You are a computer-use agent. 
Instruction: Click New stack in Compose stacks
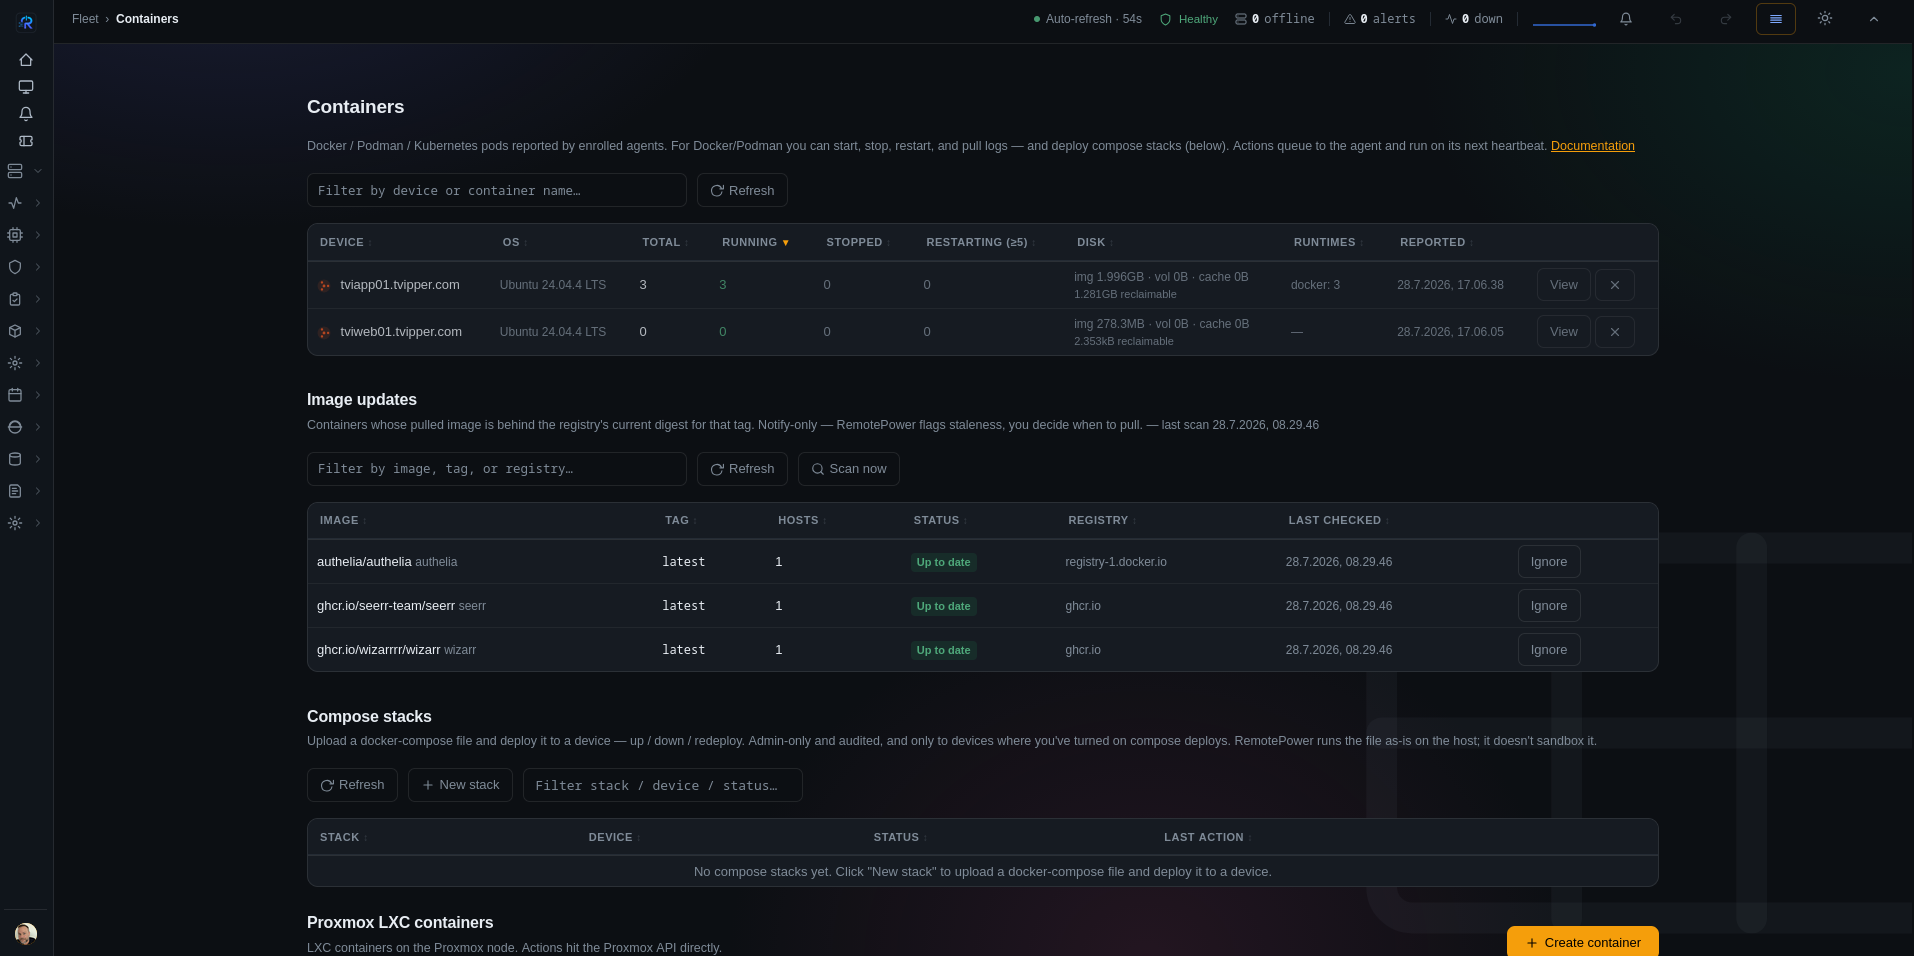pyautogui.click(x=460, y=785)
